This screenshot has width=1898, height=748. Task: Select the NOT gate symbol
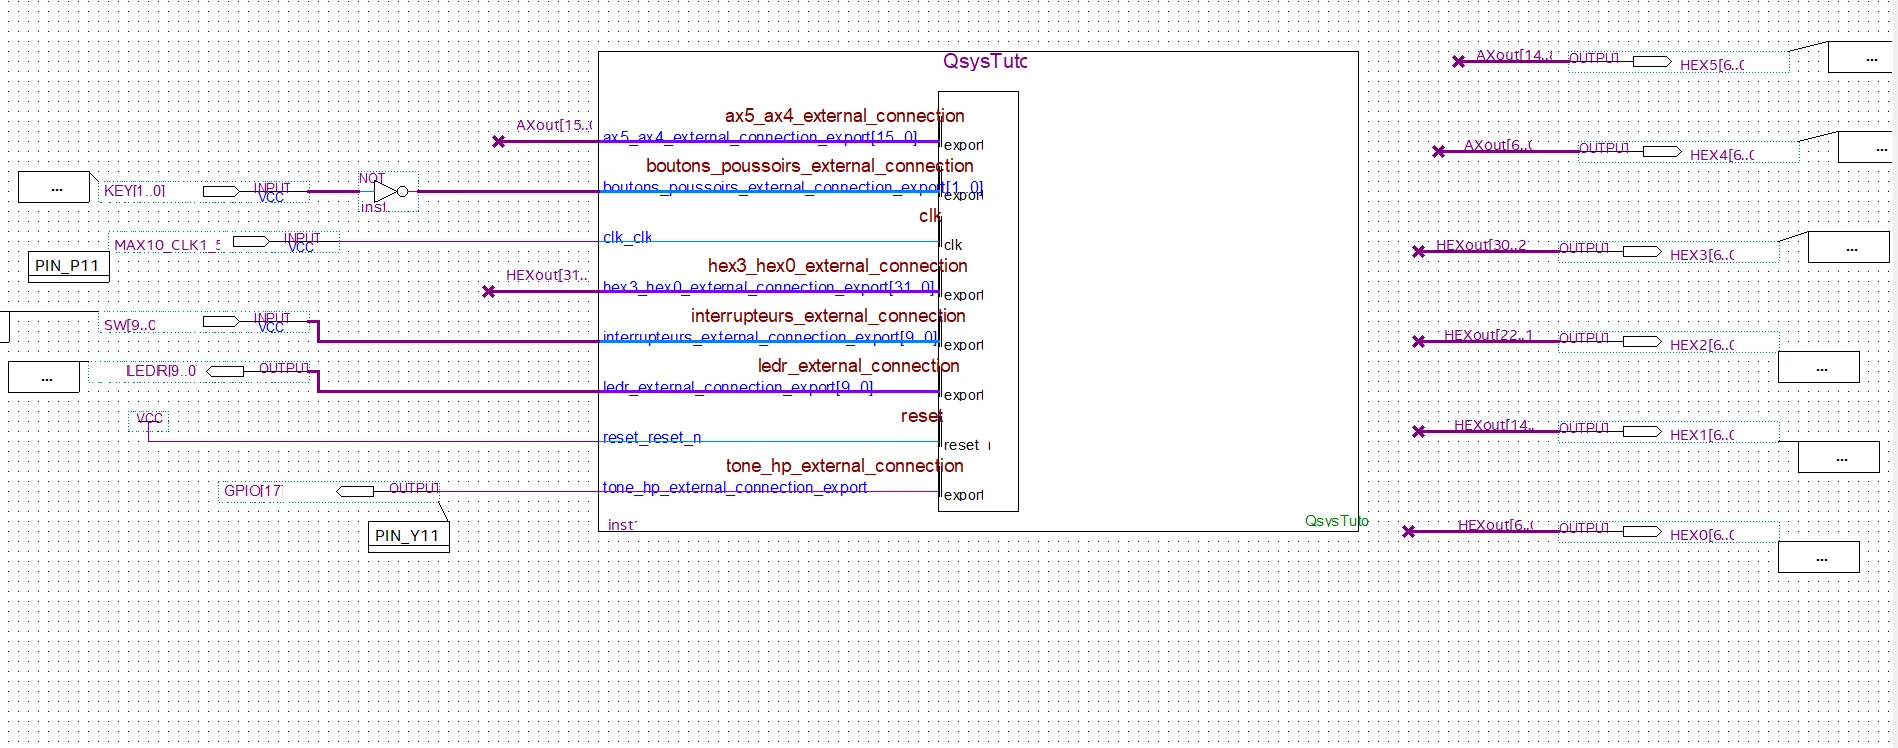click(387, 191)
